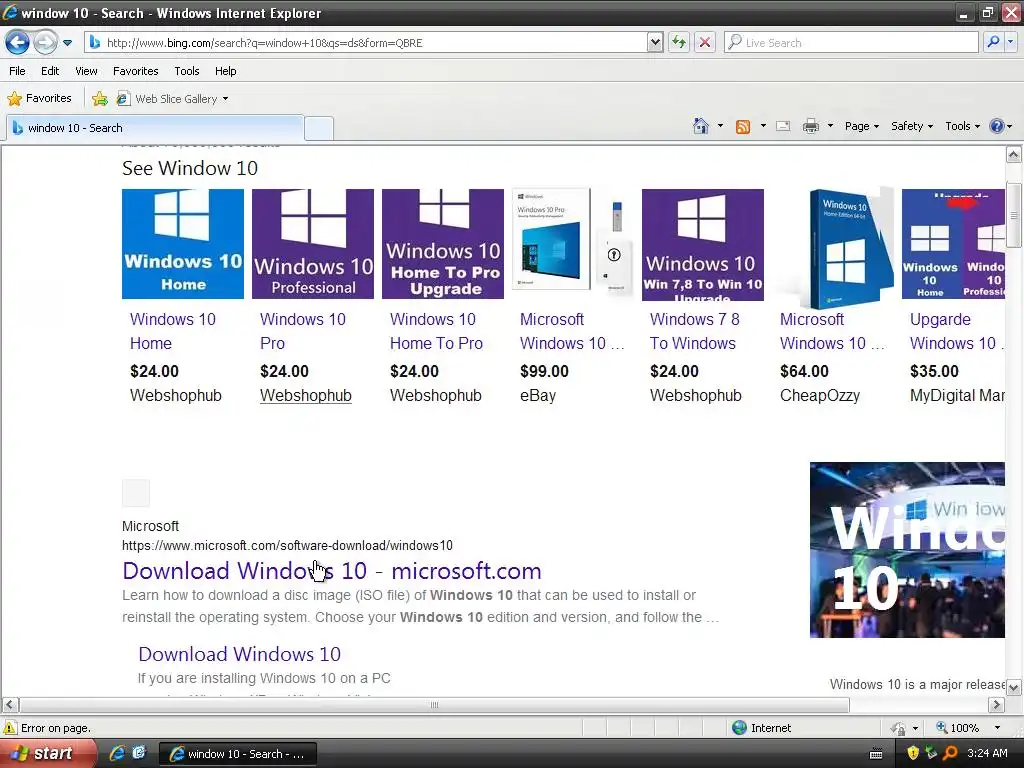Image resolution: width=1024 pixels, height=768 pixels.
Task: Expand the Print options dropdown arrow
Action: (830, 126)
